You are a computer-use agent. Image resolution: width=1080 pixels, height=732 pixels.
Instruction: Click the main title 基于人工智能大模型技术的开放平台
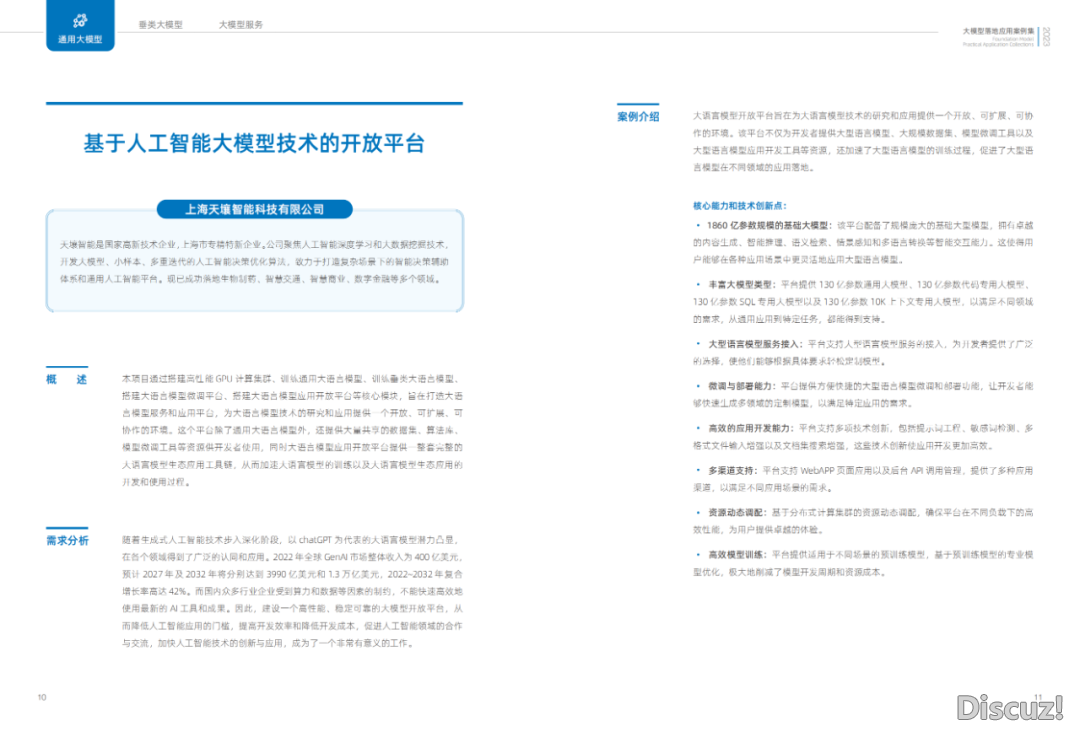[x=254, y=144]
